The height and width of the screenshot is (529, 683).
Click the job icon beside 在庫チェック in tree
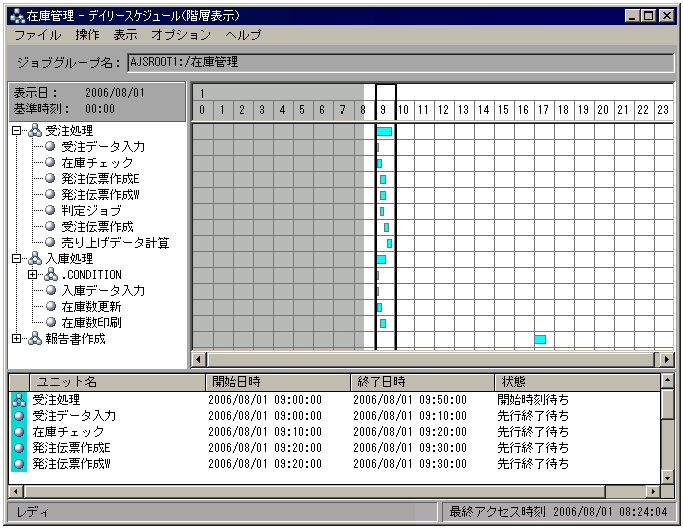tap(51, 162)
